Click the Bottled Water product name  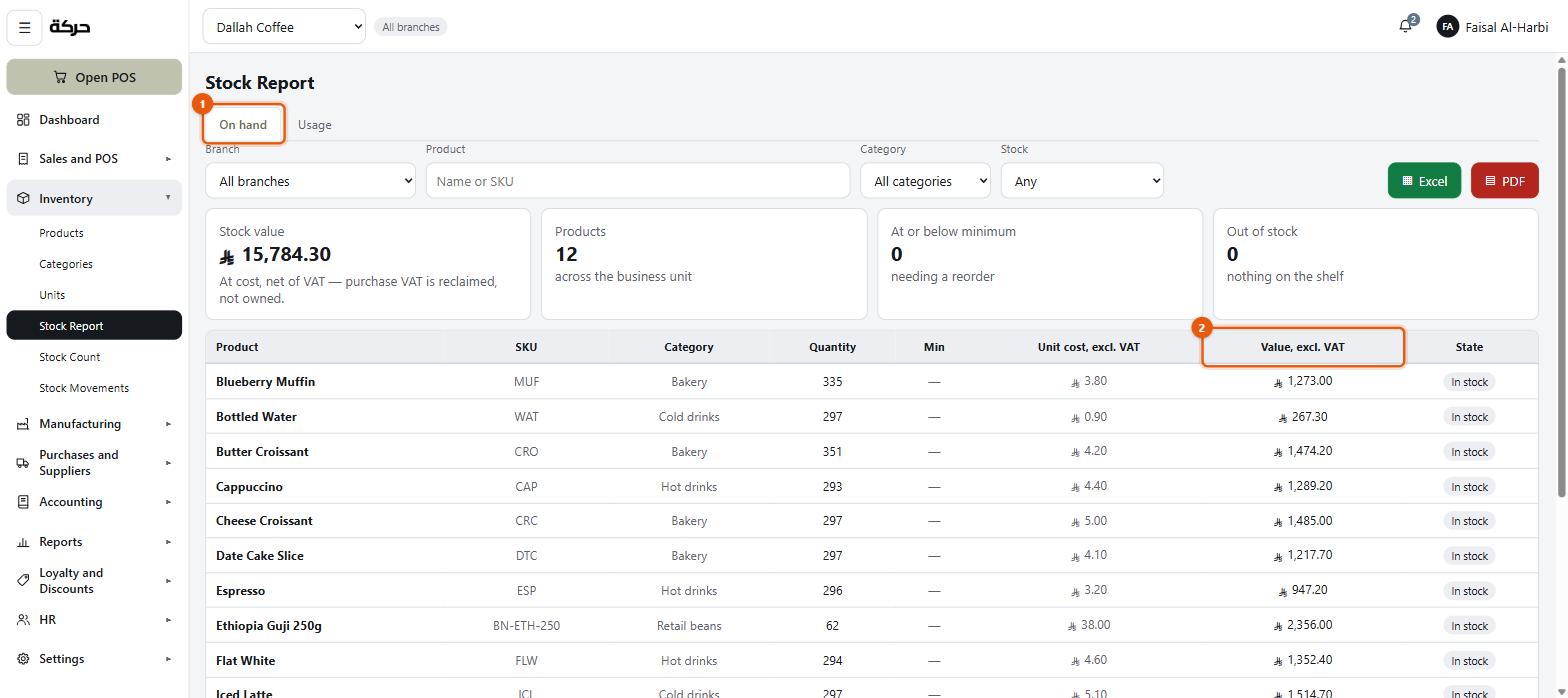tap(256, 417)
